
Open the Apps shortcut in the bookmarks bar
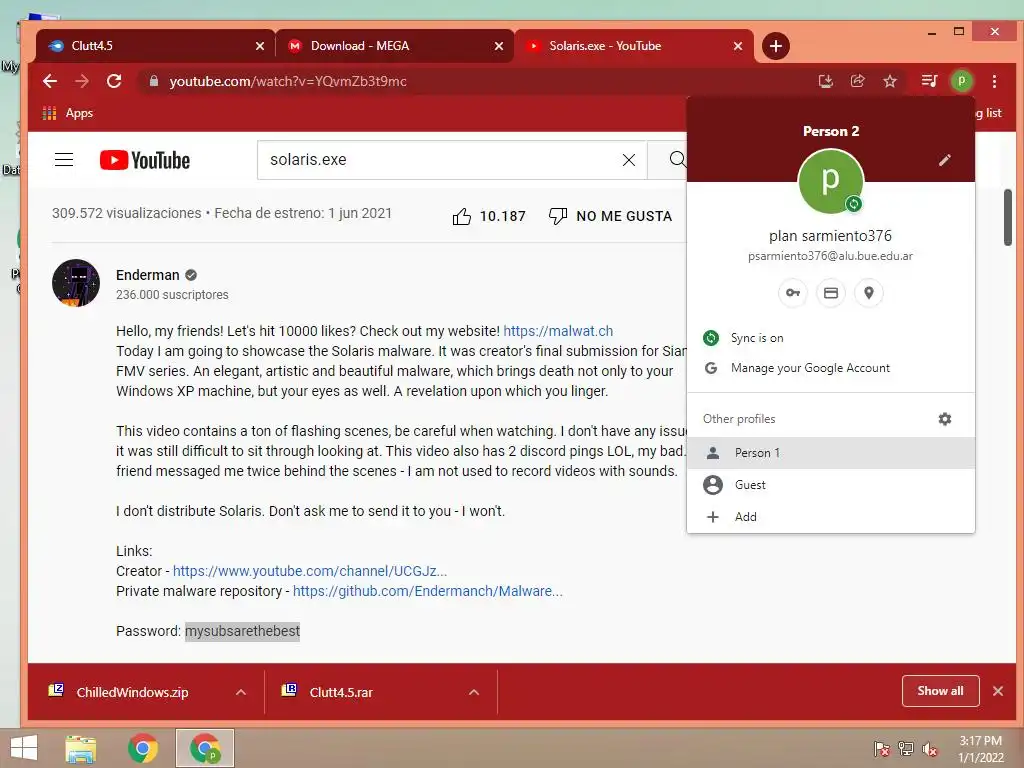coord(68,113)
